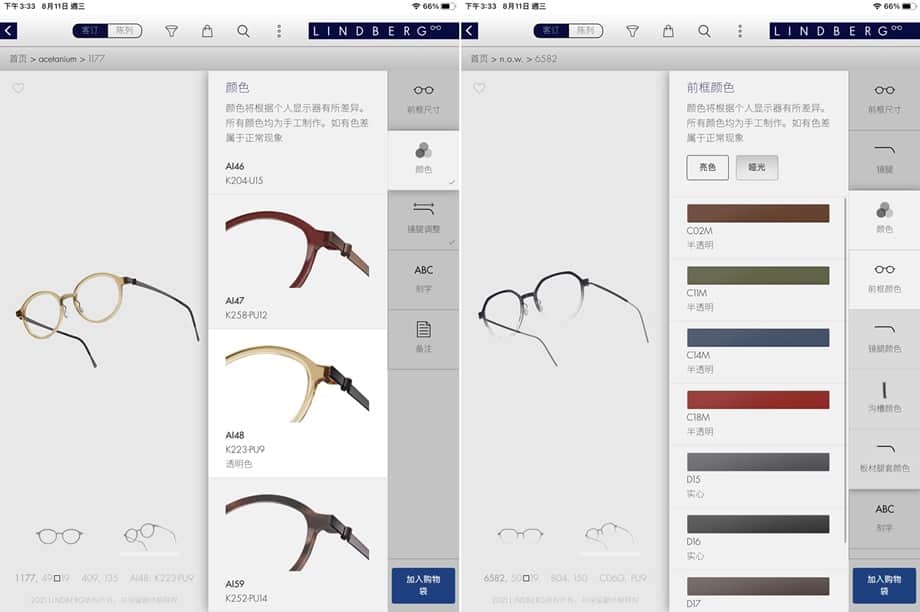
Task: Pick the AI59 K252-PU14 brown frame
Action: [297, 545]
